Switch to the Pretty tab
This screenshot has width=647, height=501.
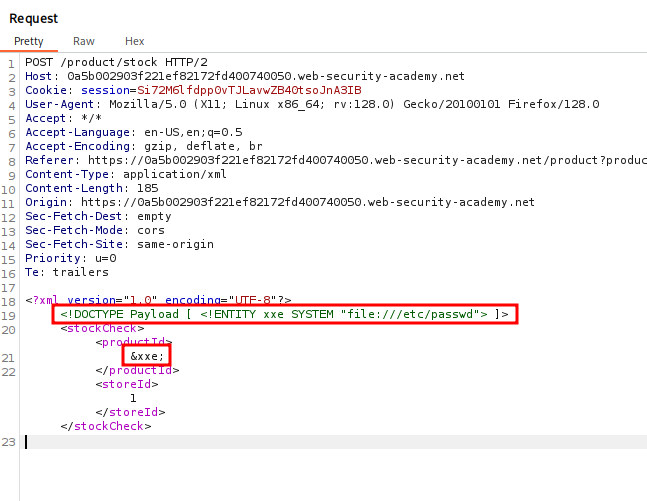pyautogui.click(x=28, y=41)
